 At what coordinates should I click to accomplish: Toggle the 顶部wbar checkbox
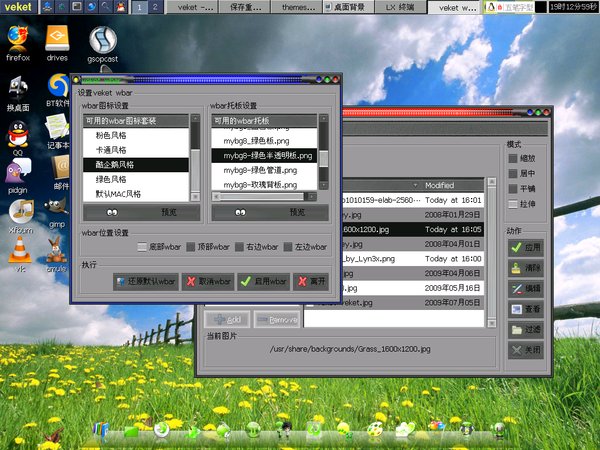click(190, 247)
